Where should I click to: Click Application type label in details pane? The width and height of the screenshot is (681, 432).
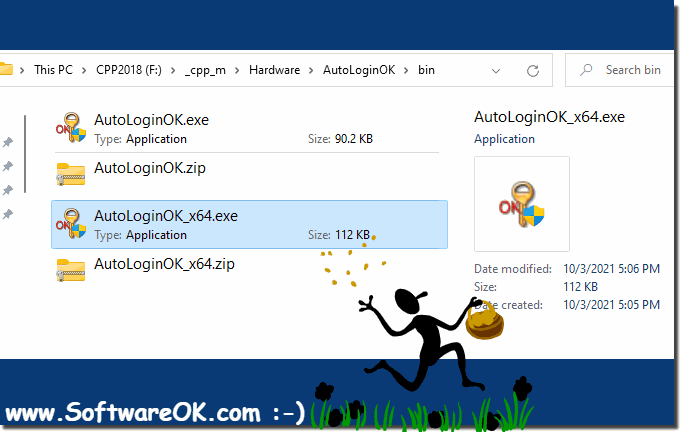504,139
